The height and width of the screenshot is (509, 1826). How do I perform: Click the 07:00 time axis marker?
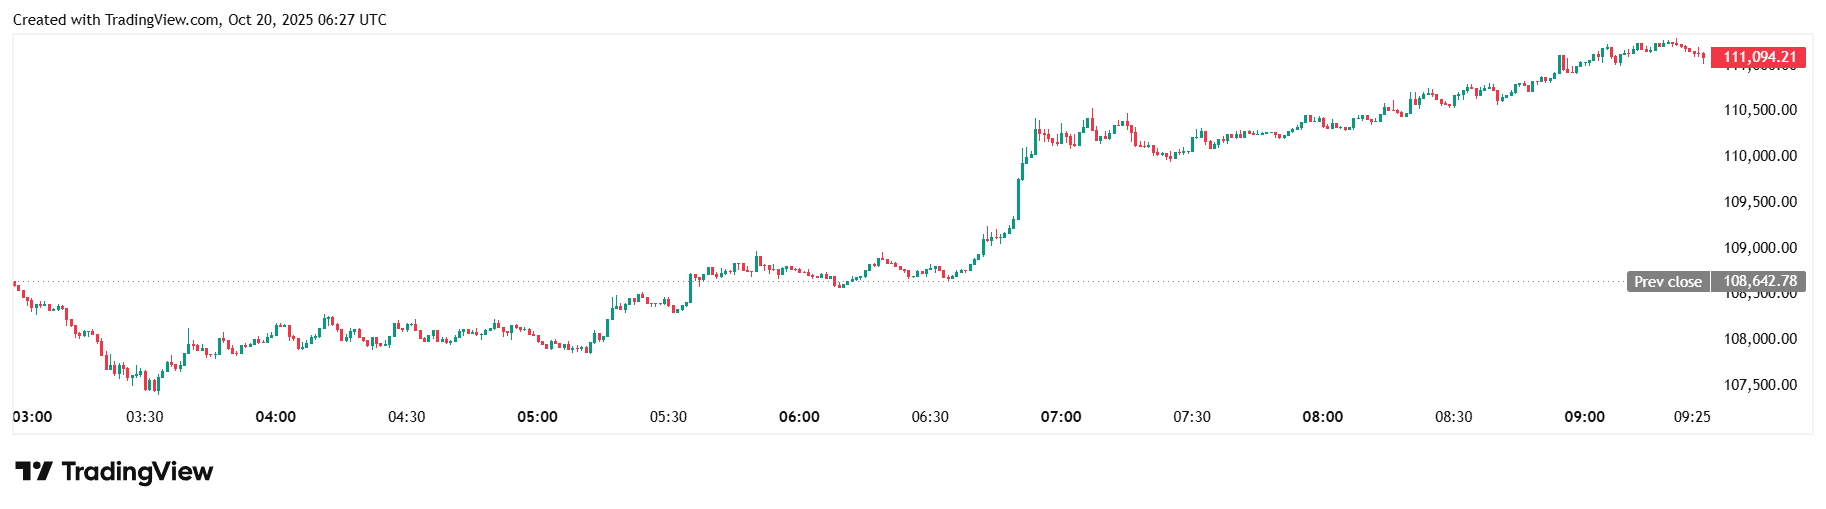[1061, 417]
